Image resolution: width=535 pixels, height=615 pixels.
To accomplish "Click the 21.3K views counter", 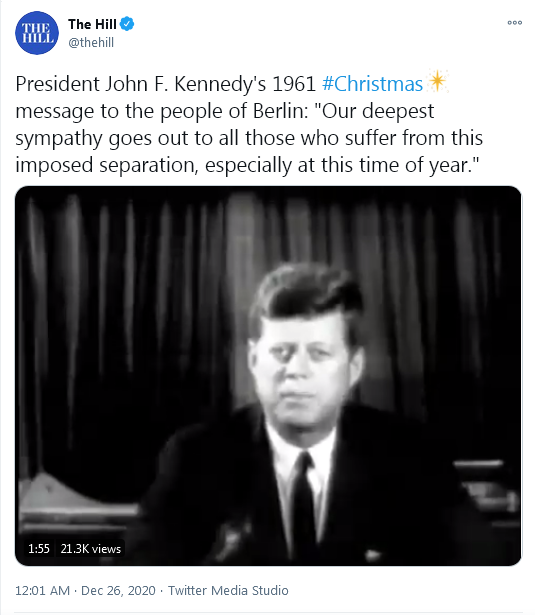I will pos(91,548).
